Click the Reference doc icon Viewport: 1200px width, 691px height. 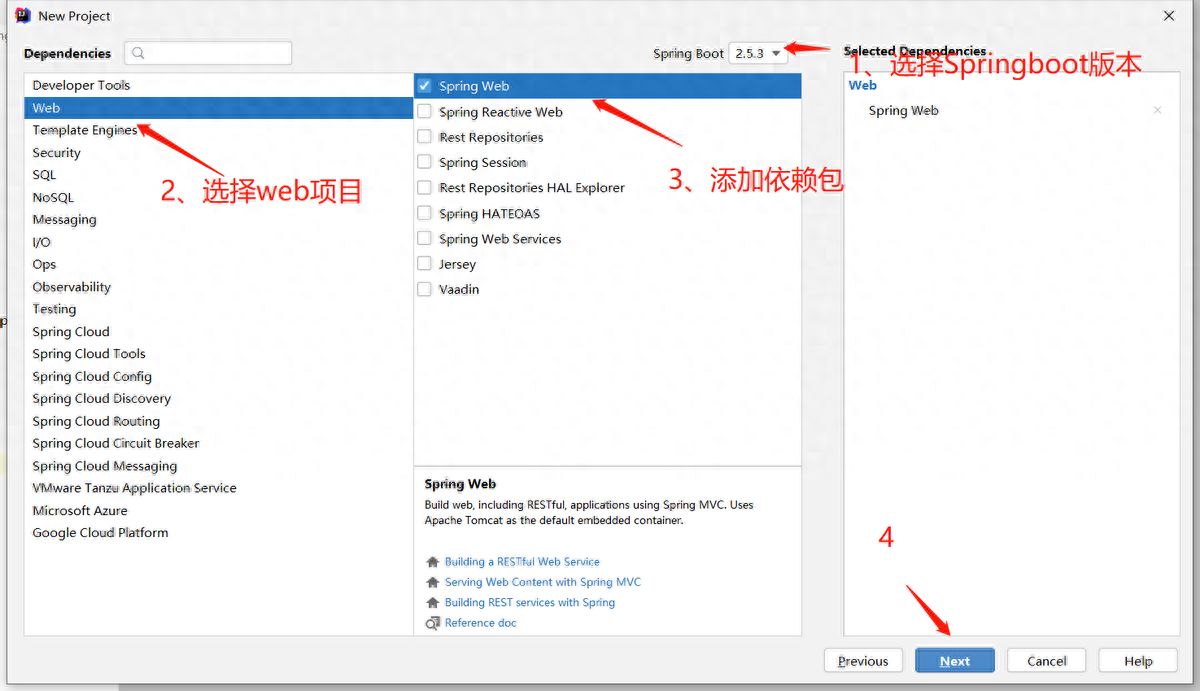[x=432, y=622]
